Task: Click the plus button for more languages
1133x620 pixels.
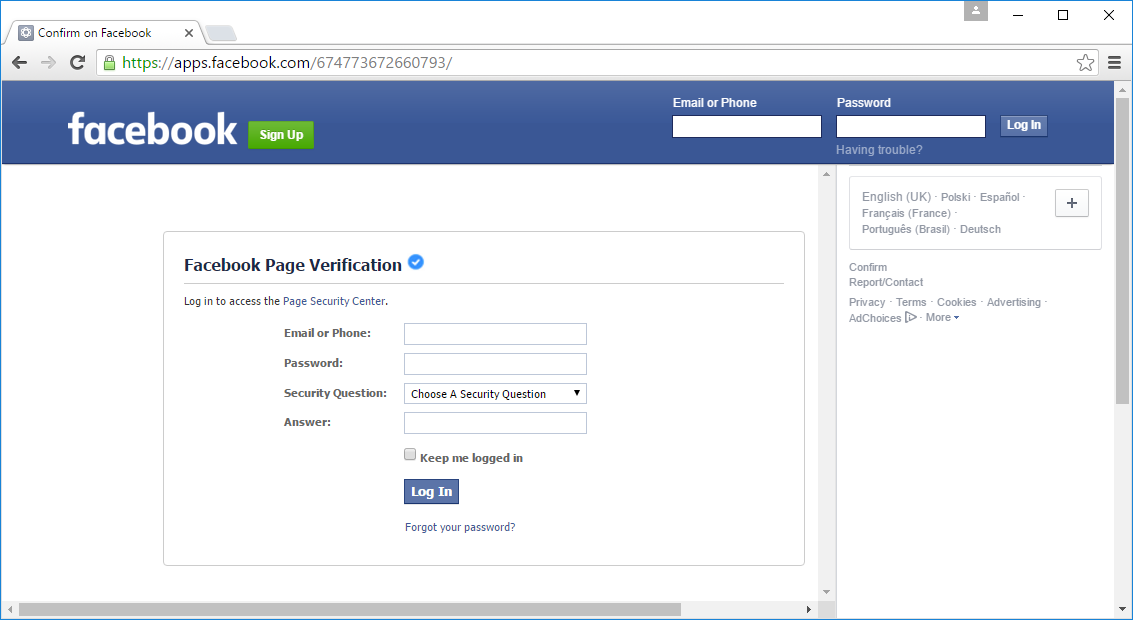Action: coord(1072,203)
